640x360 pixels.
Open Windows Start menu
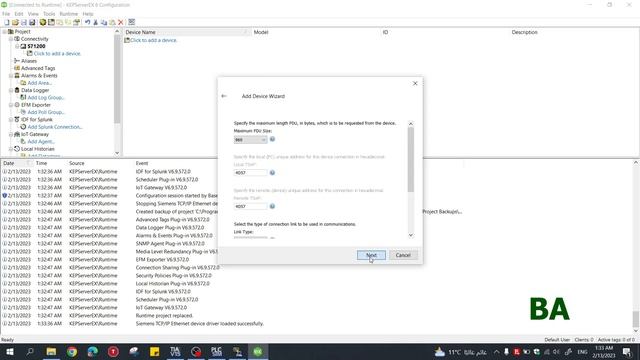tap(9, 352)
